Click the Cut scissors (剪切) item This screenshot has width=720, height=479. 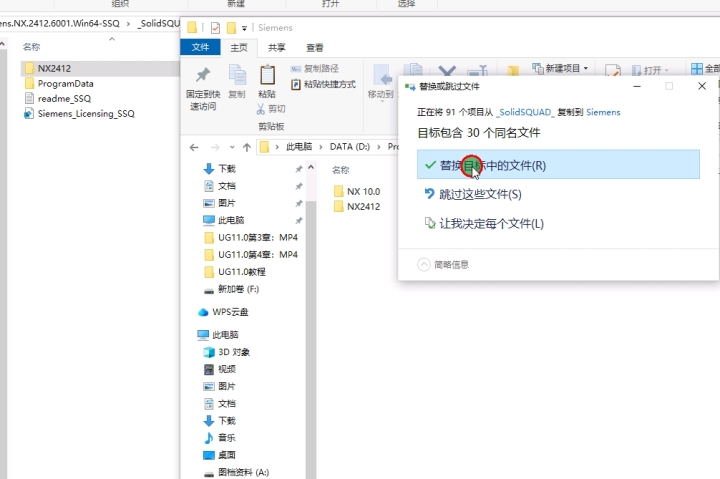coord(271,109)
